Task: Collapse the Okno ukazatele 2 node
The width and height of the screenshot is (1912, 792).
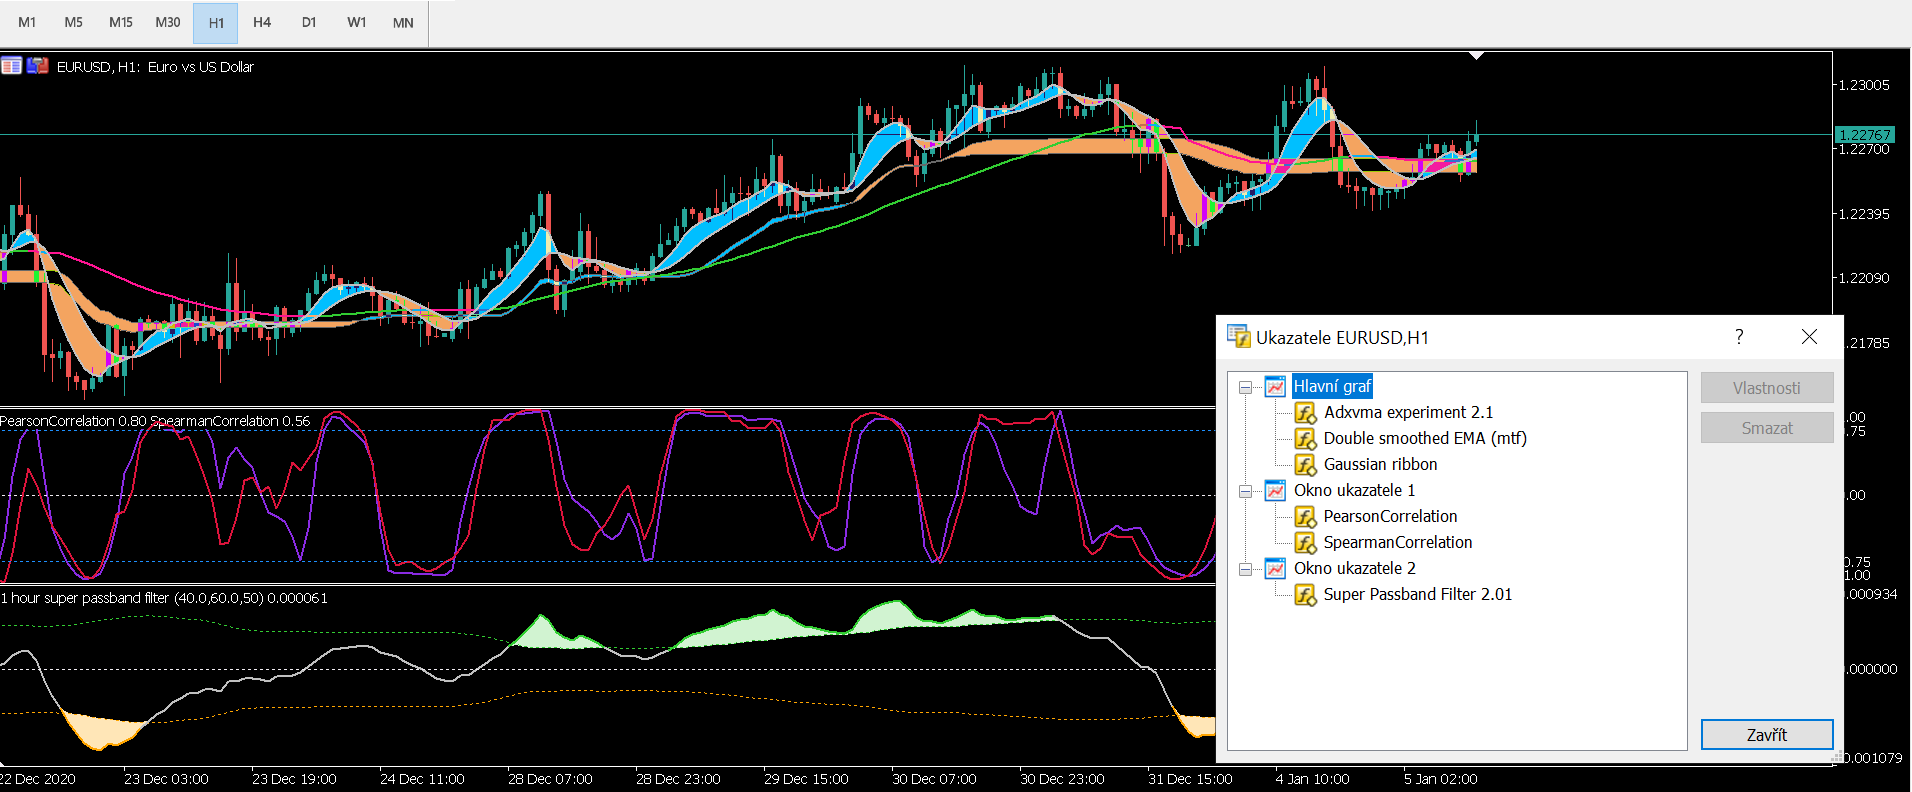Action: [1245, 569]
